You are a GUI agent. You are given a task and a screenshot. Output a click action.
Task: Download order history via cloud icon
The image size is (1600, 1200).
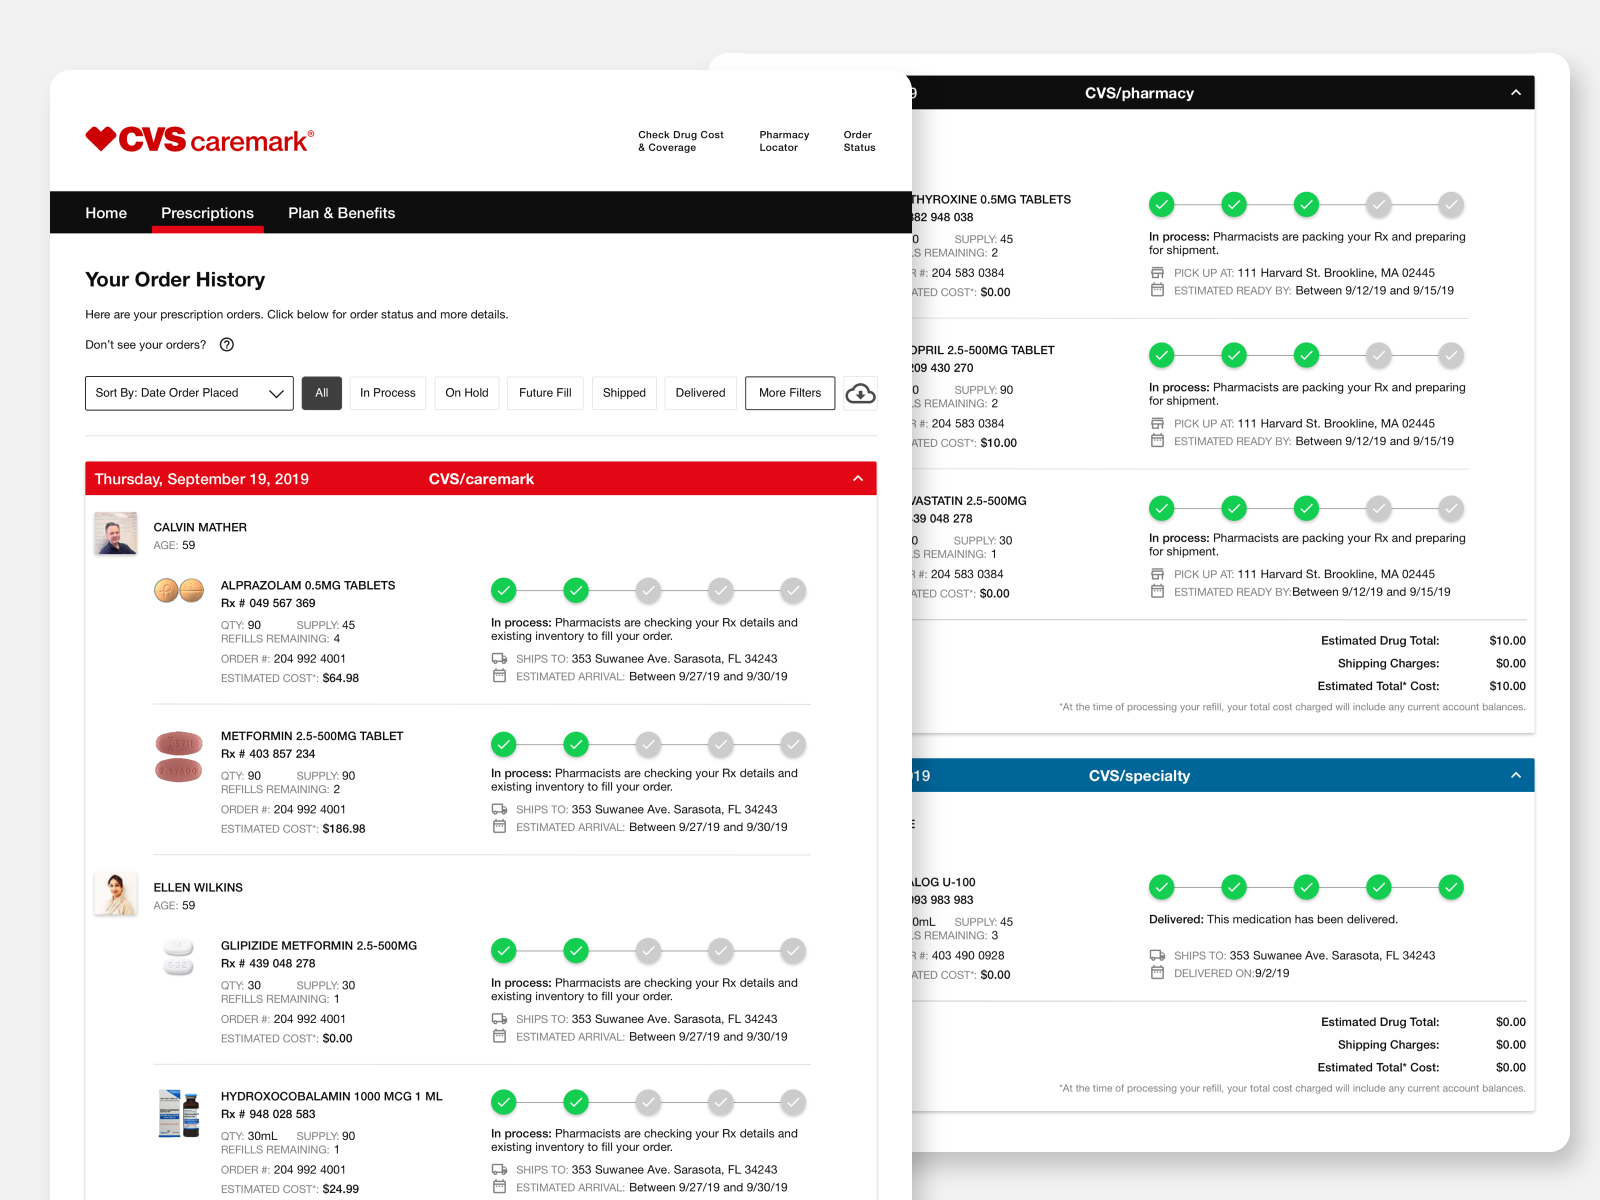coord(860,394)
